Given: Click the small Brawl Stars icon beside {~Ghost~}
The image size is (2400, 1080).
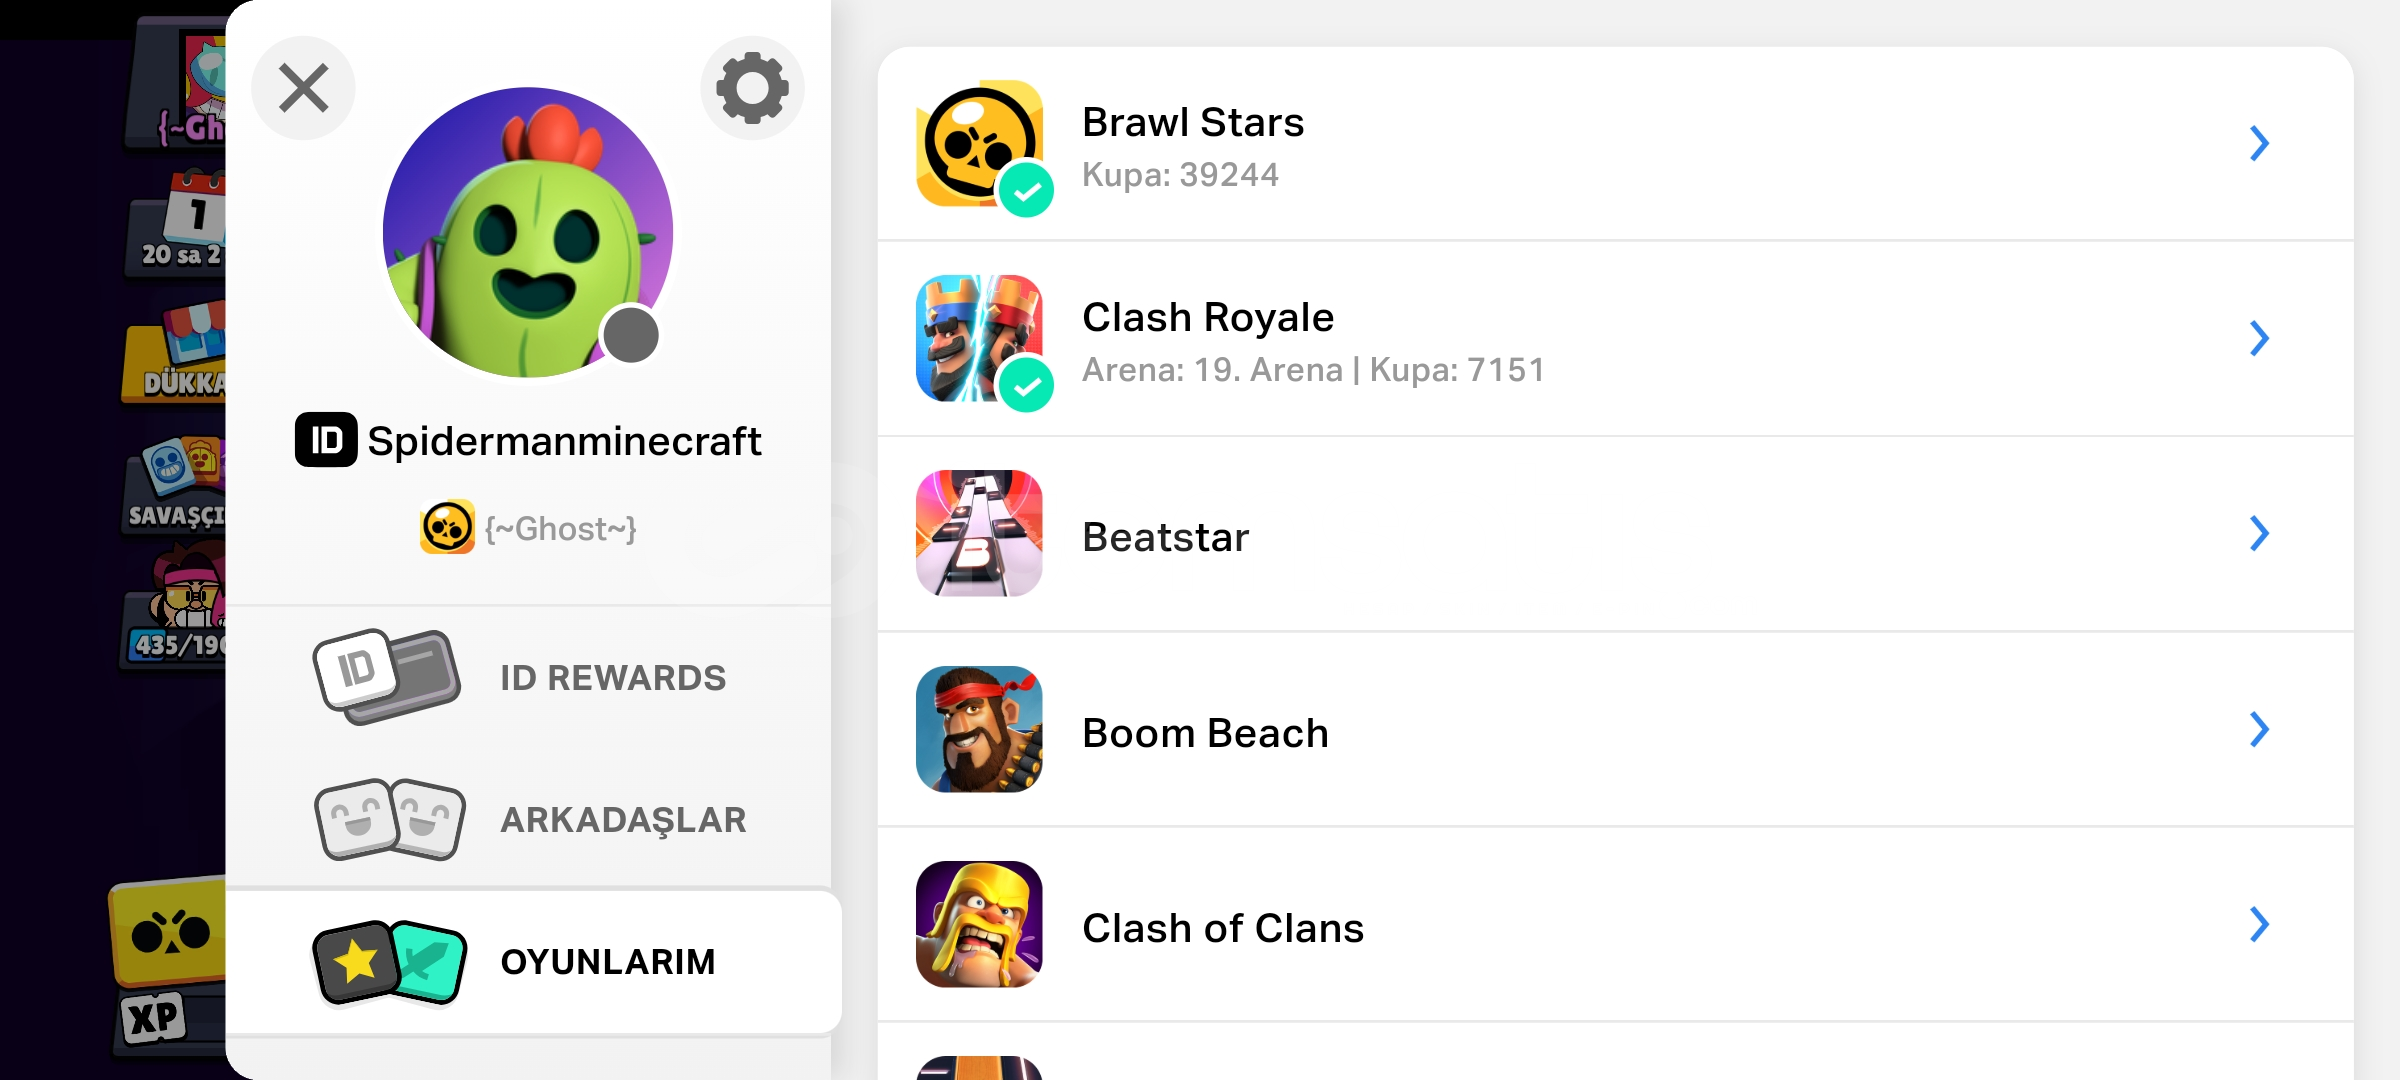Looking at the screenshot, I should click(x=447, y=527).
